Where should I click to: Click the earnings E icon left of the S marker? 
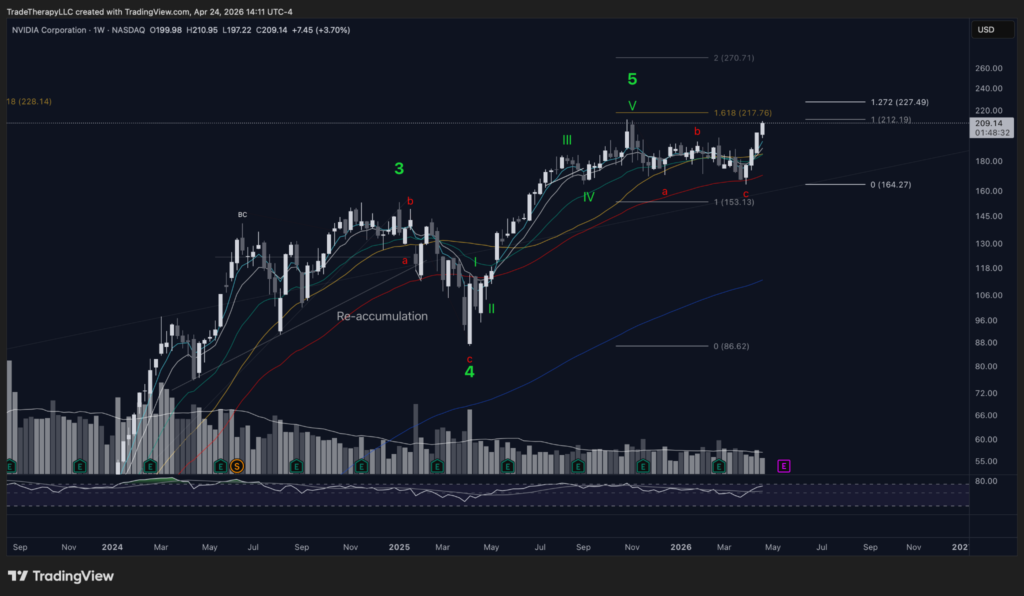221,466
